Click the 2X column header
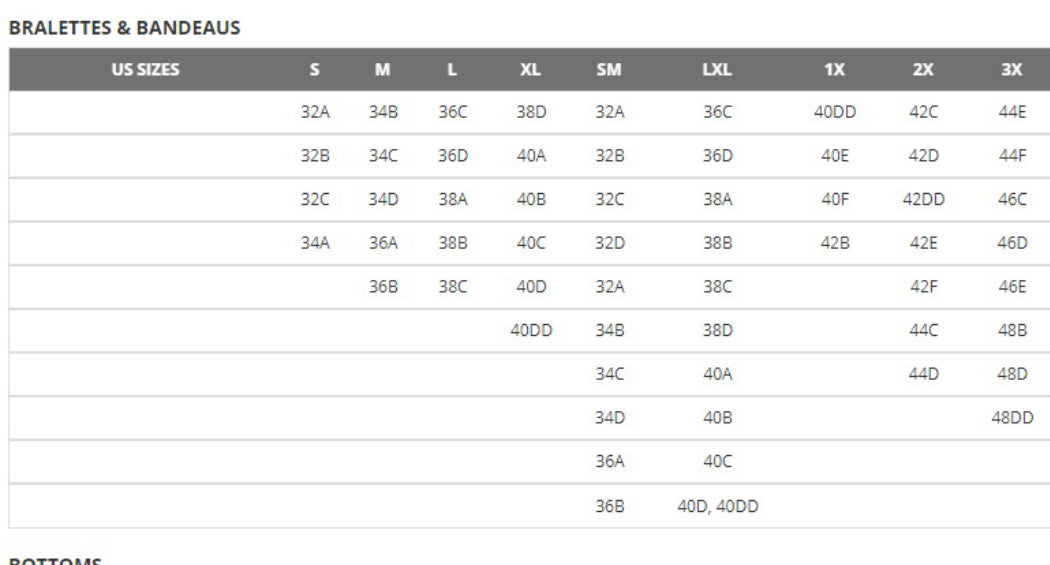This screenshot has height=565, width=1050. coord(923,70)
